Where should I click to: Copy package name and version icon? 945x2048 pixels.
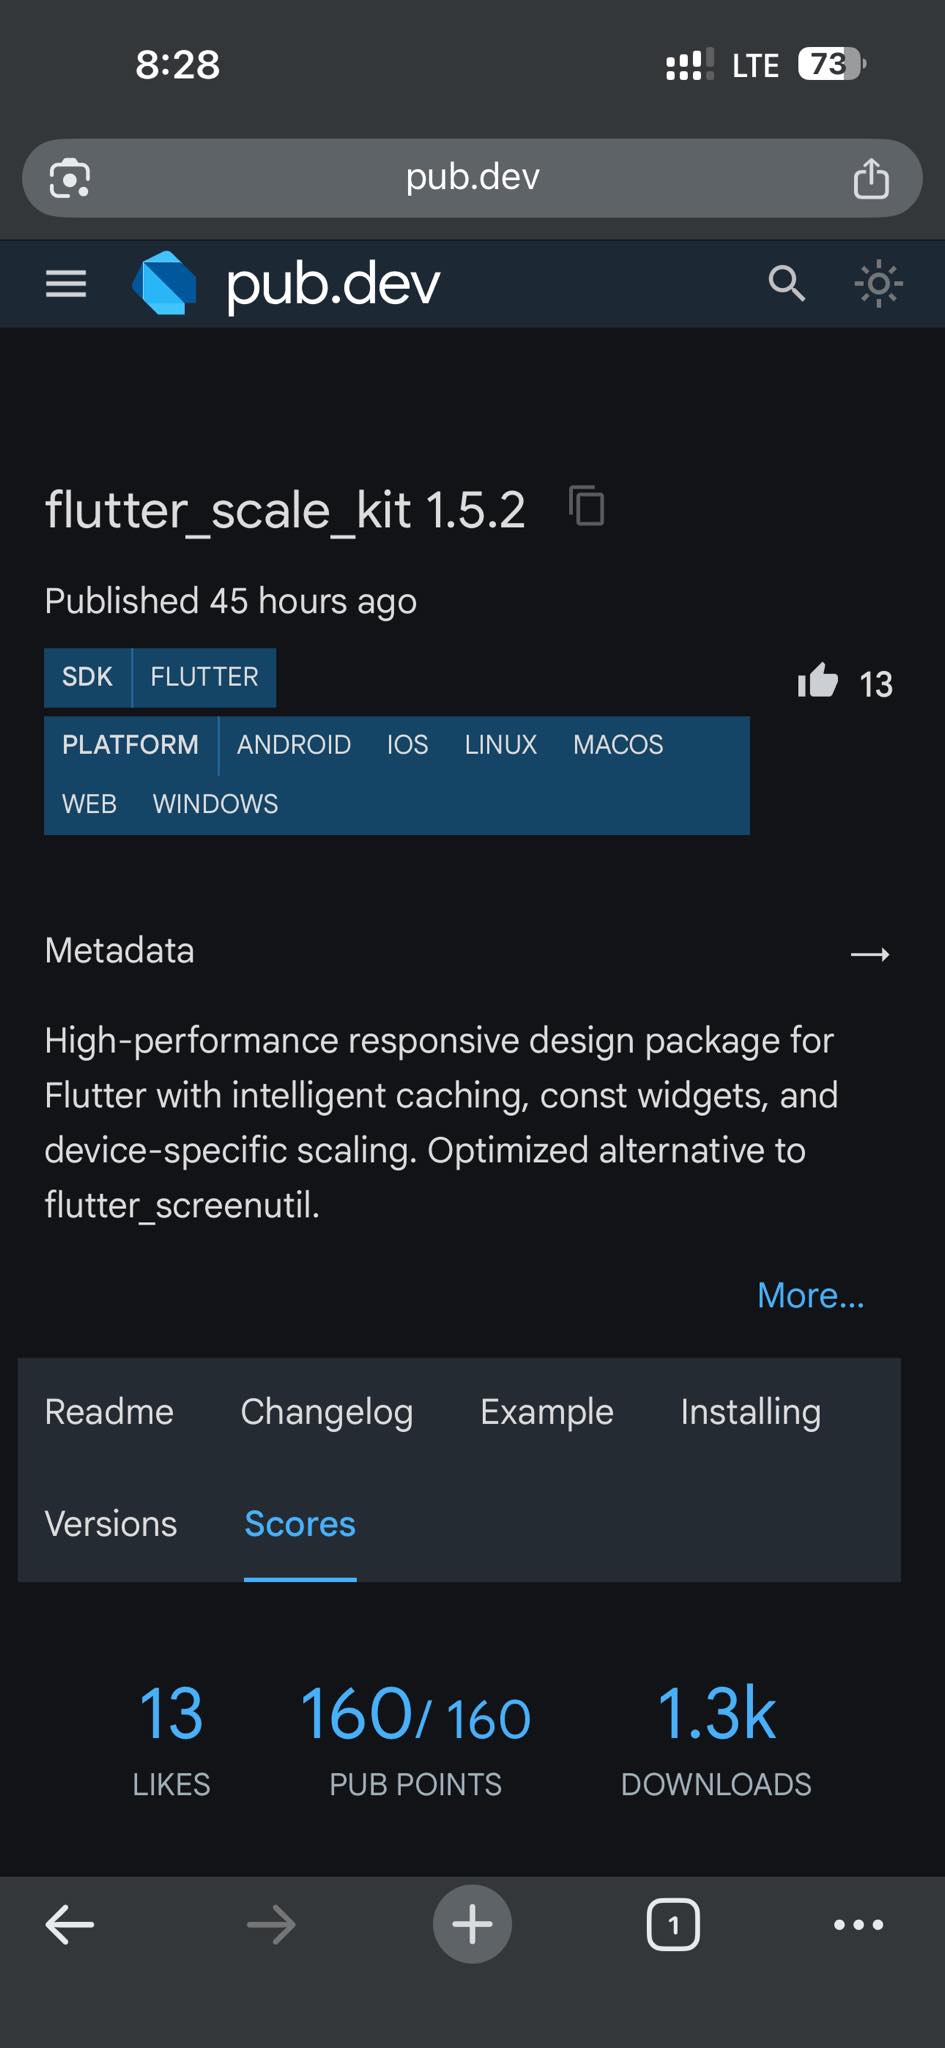pyautogui.click(x=587, y=505)
